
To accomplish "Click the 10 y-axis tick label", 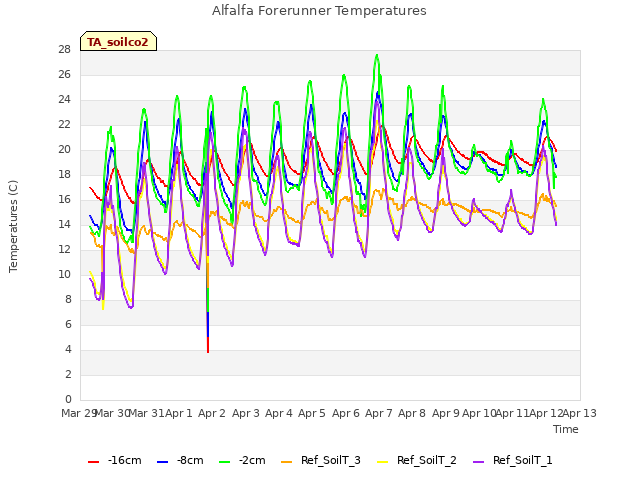I will tap(65, 275).
